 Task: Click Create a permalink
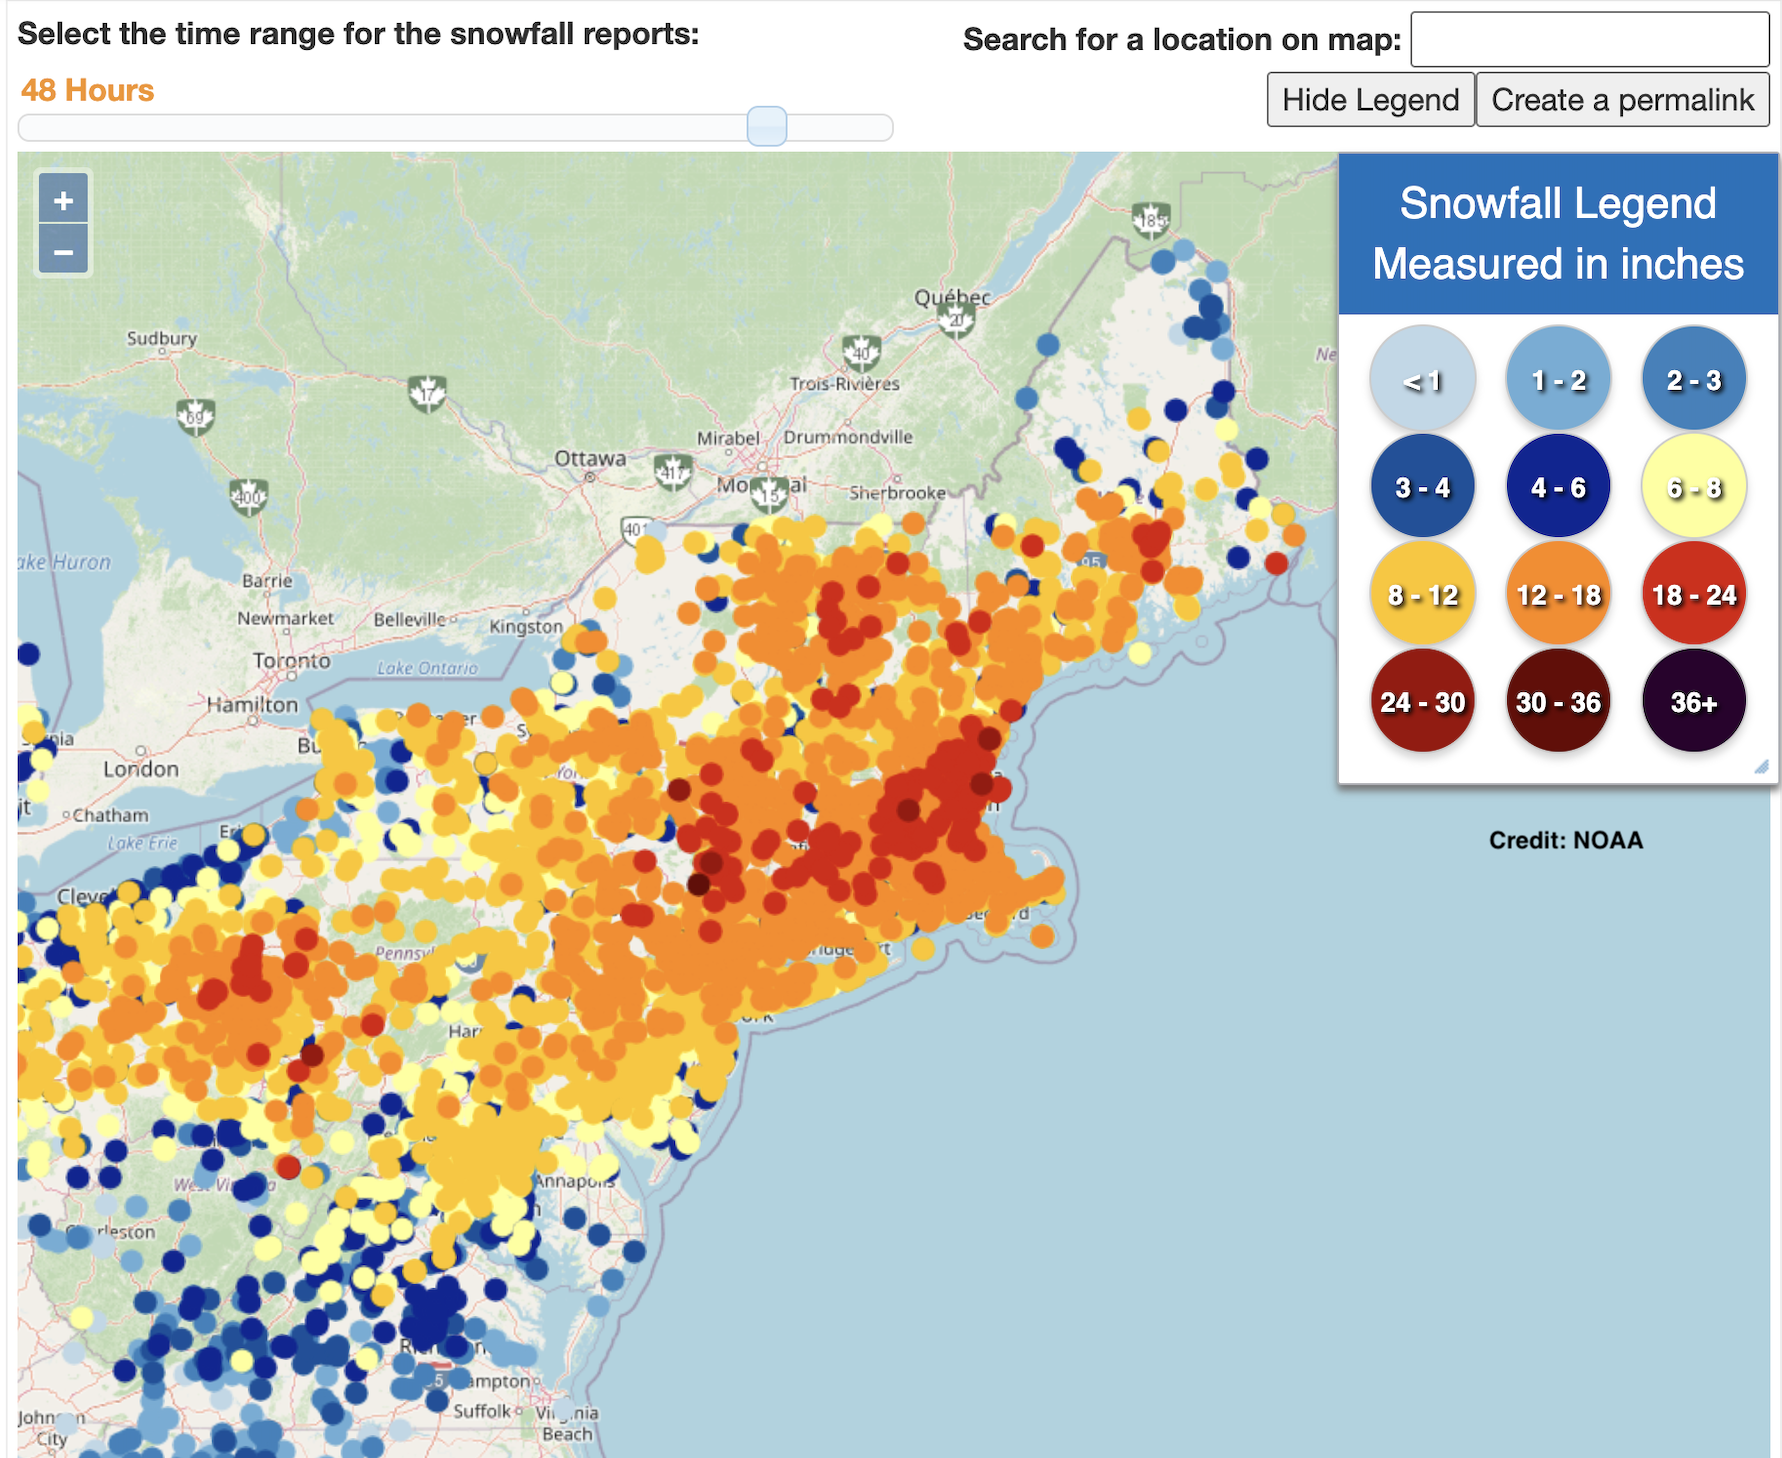point(1622,99)
